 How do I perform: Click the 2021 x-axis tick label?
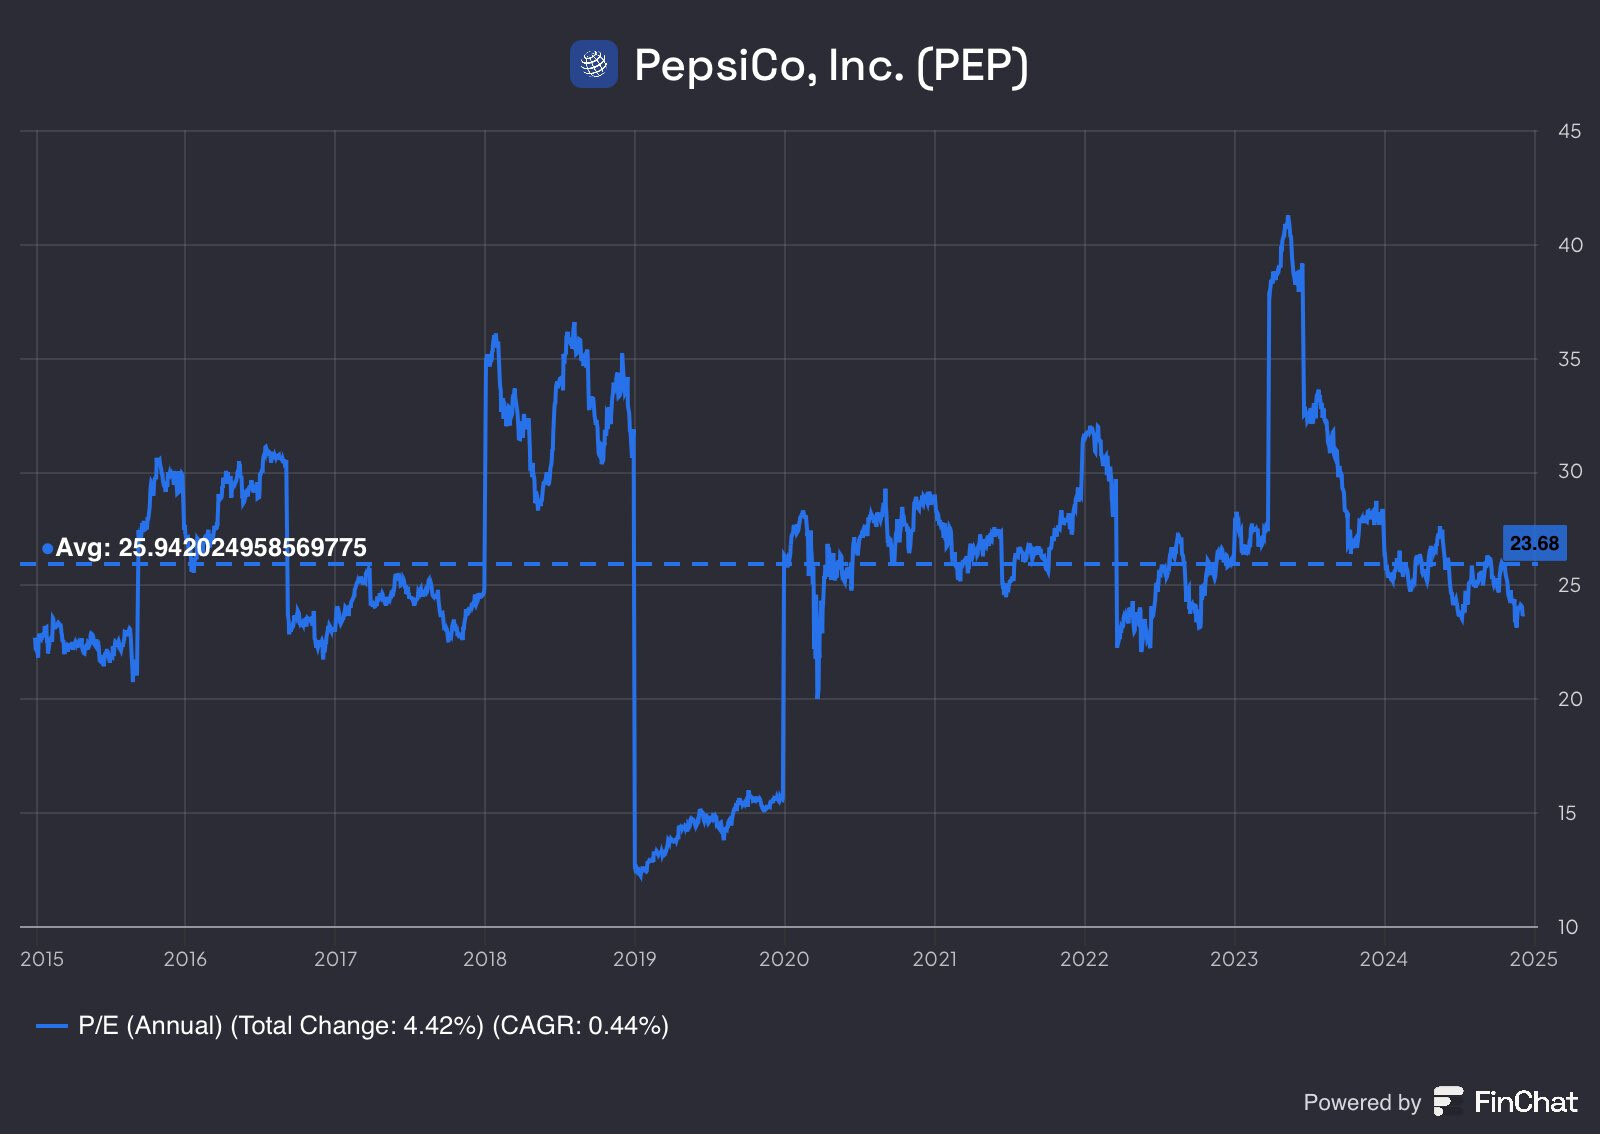point(934,959)
